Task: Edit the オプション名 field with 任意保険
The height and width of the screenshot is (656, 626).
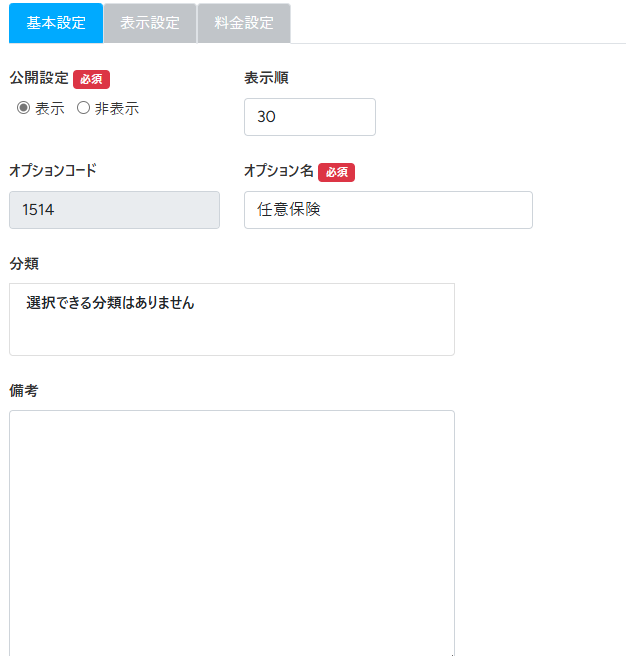Action: tap(387, 210)
